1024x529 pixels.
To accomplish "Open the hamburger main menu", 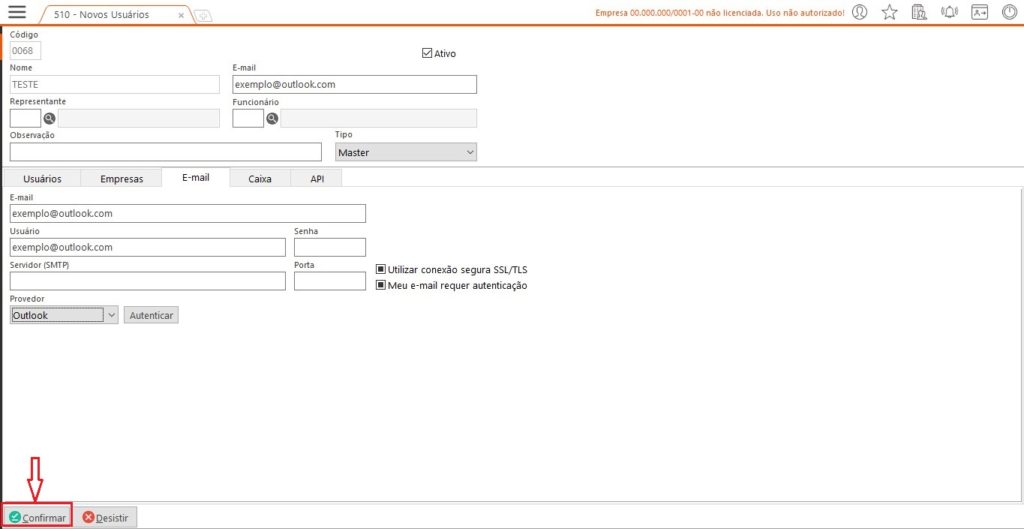I will pos(17,12).
